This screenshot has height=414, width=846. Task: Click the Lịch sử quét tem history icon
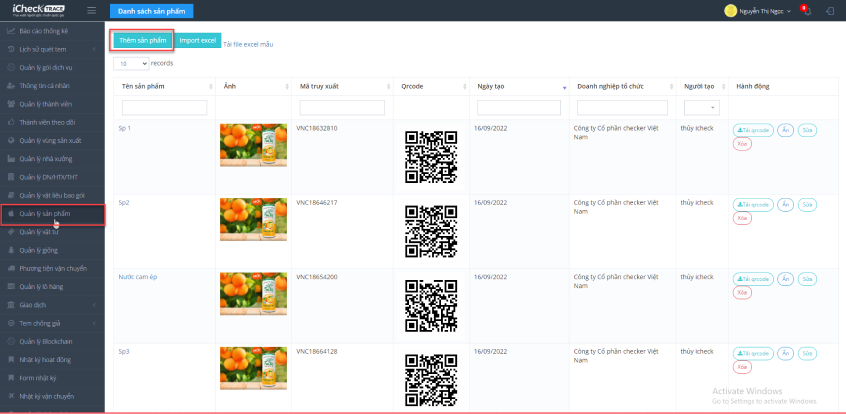pos(11,49)
